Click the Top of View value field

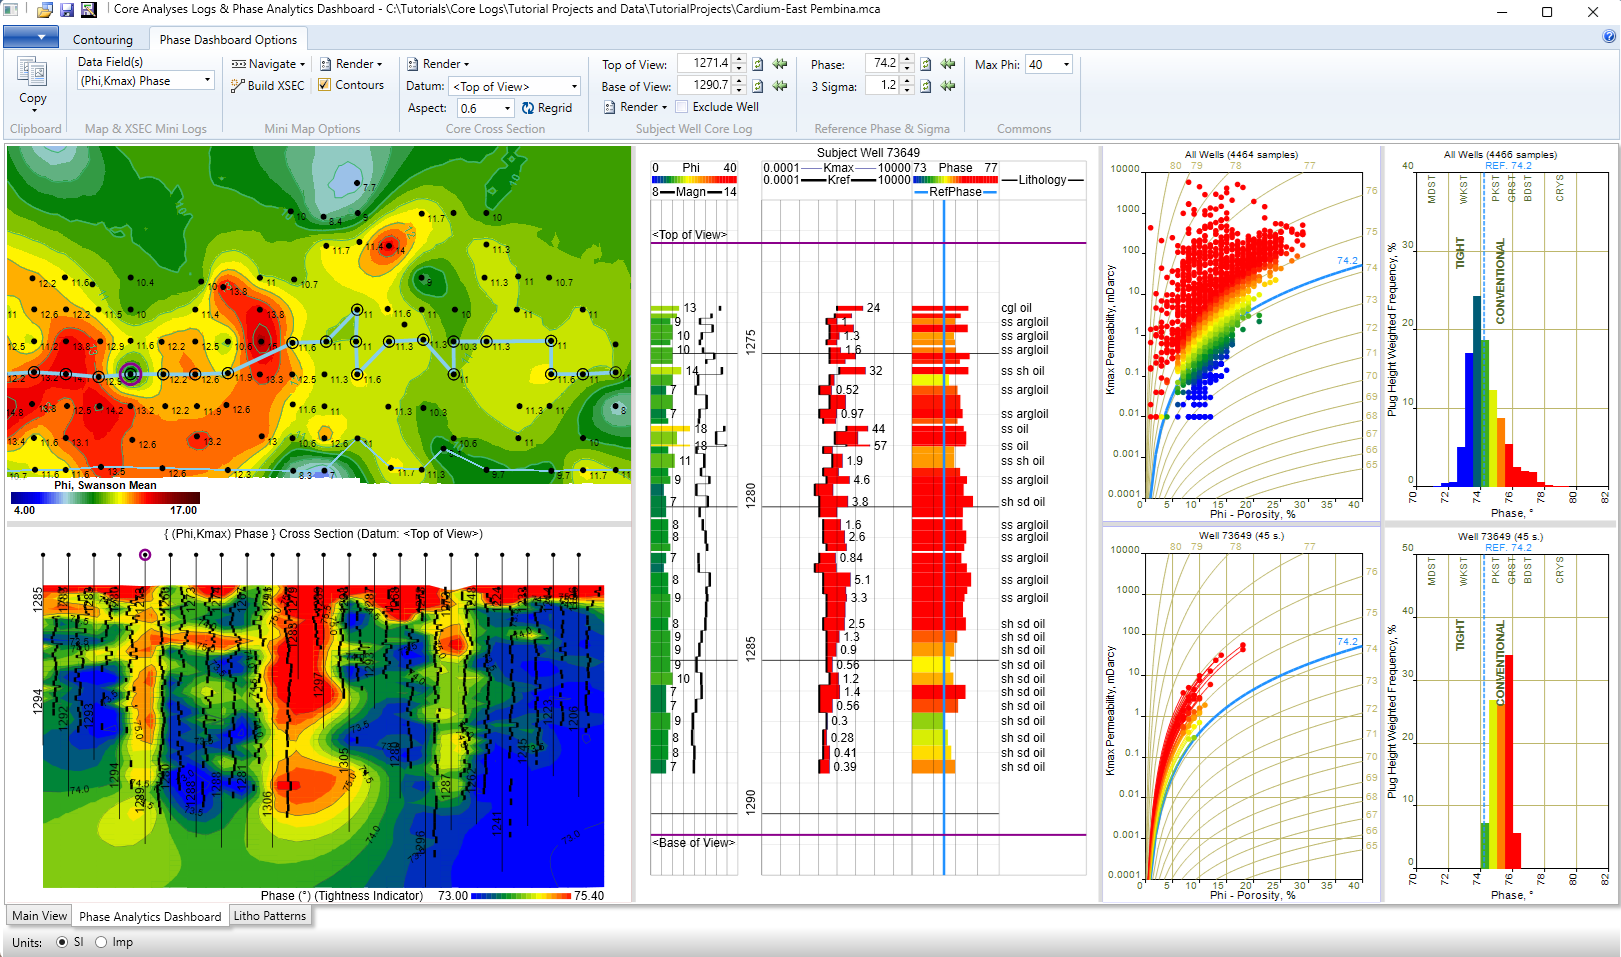[705, 64]
